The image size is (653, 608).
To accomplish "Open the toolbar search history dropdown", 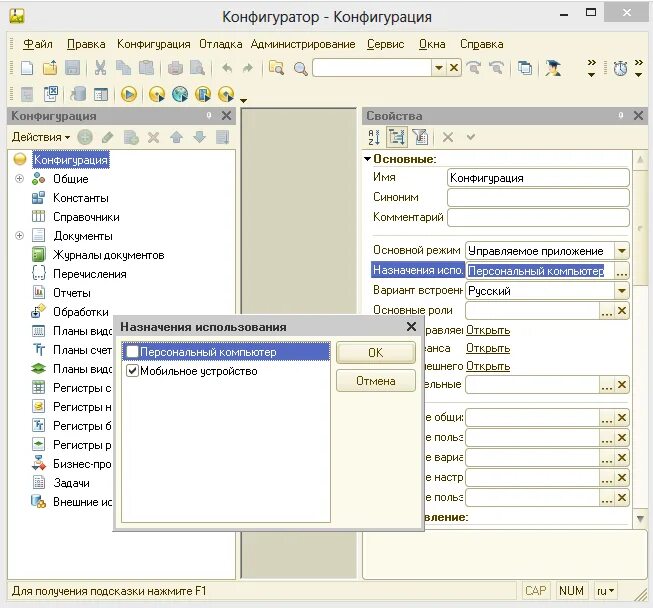I will [x=439, y=67].
